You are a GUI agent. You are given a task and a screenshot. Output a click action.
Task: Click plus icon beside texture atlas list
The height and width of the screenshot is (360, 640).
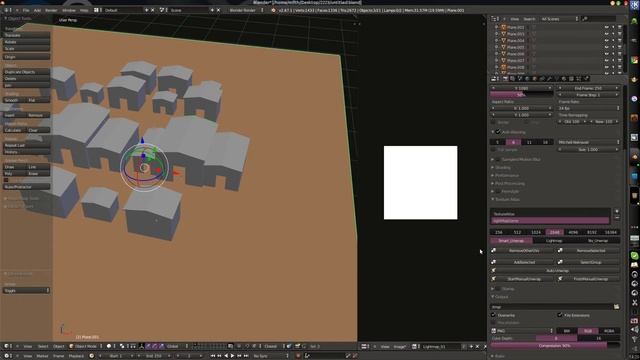tap(617, 211)
